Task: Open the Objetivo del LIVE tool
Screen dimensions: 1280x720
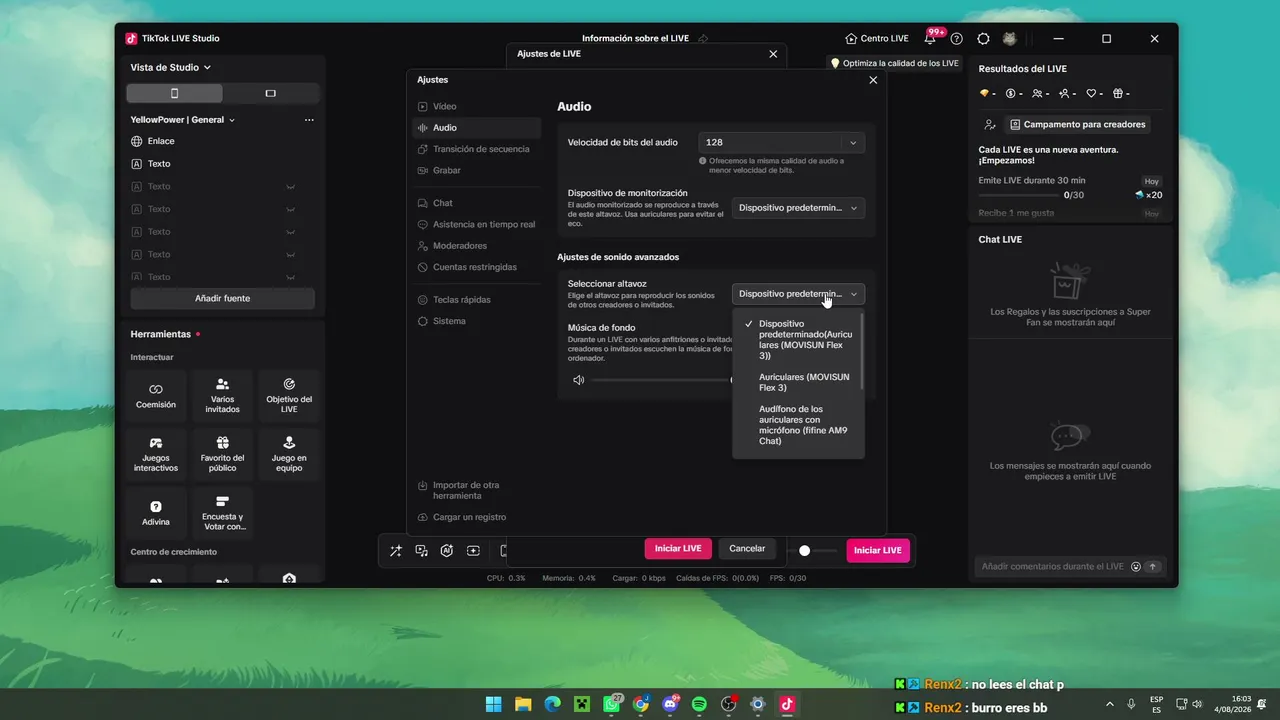Action: point(289,396)
